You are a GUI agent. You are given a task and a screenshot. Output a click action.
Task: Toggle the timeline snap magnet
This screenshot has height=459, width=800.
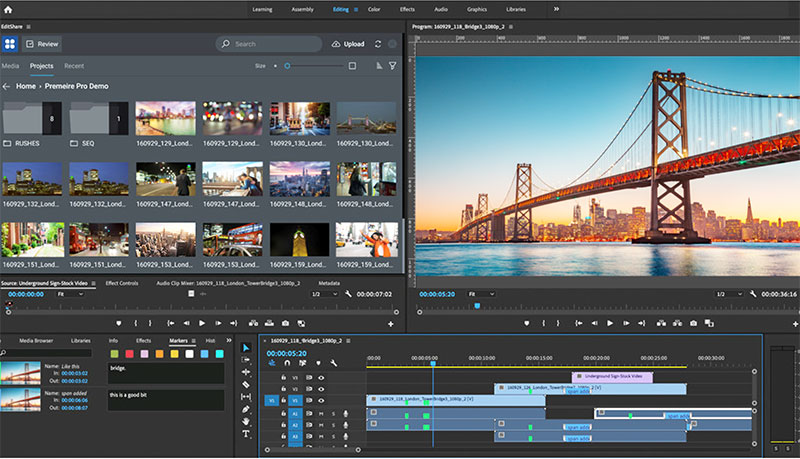285,363
